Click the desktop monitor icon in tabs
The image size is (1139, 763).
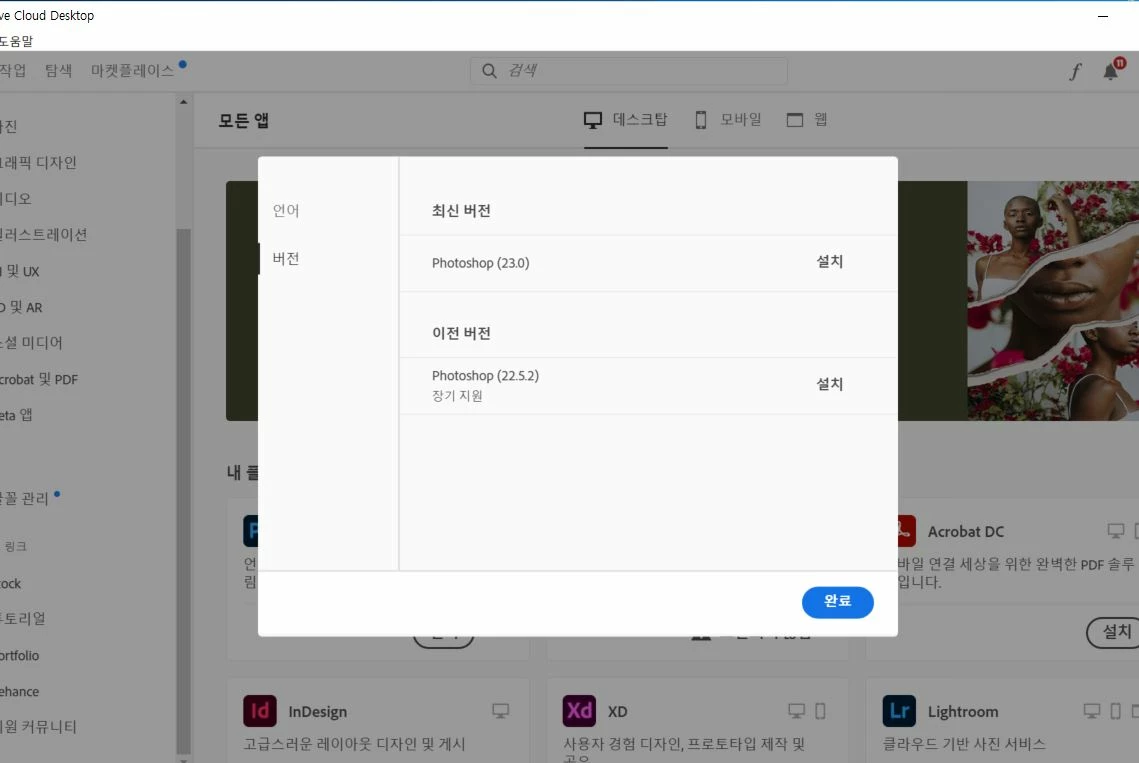click(x=593, y=120)
